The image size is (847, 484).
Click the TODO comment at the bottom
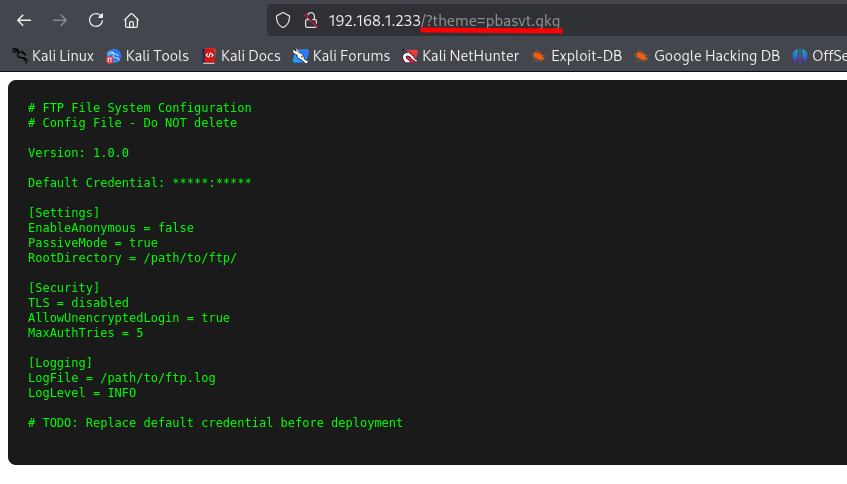pyautogui.click(x=215, y=423)
